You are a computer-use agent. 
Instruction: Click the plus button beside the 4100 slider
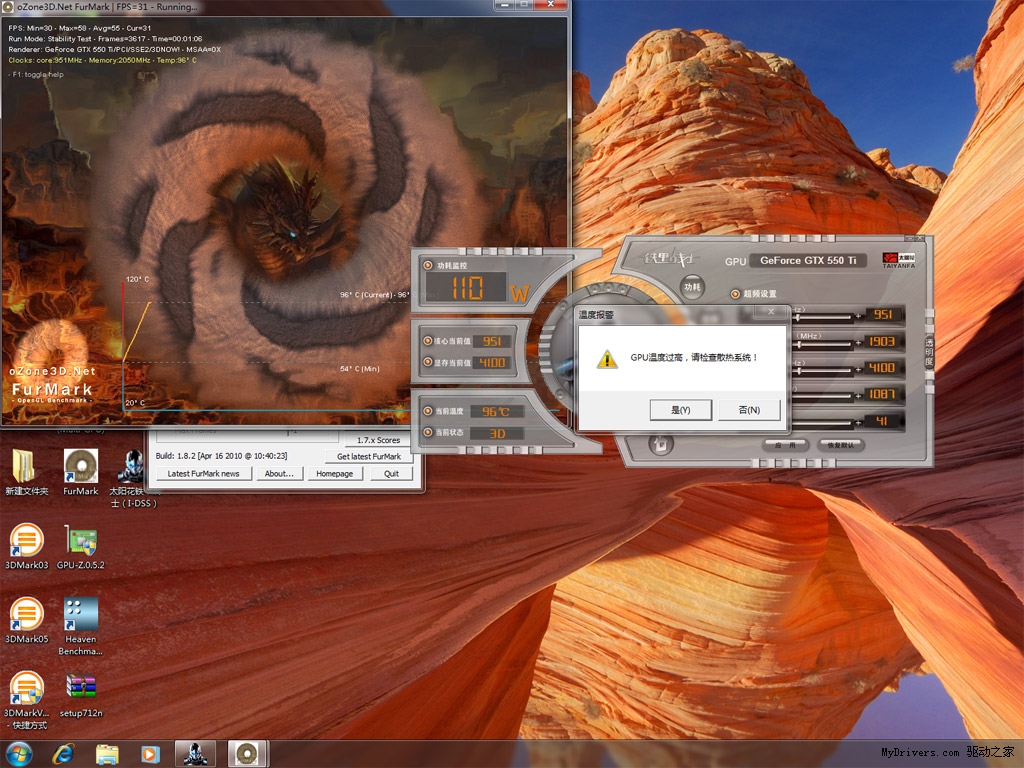click(x=857, y=370)
